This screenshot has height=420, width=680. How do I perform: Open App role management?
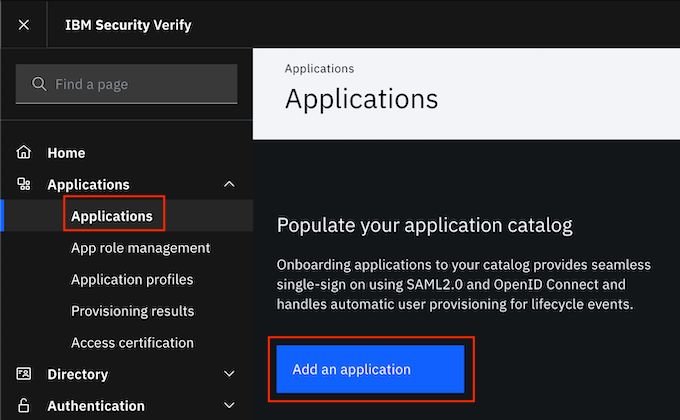point(141,248)
